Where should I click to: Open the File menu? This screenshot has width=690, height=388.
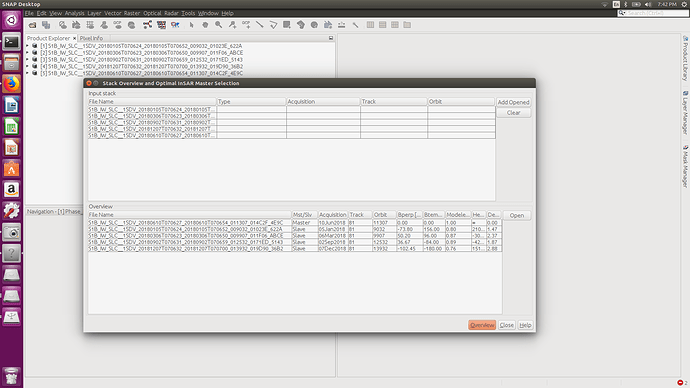click(29, 13)
